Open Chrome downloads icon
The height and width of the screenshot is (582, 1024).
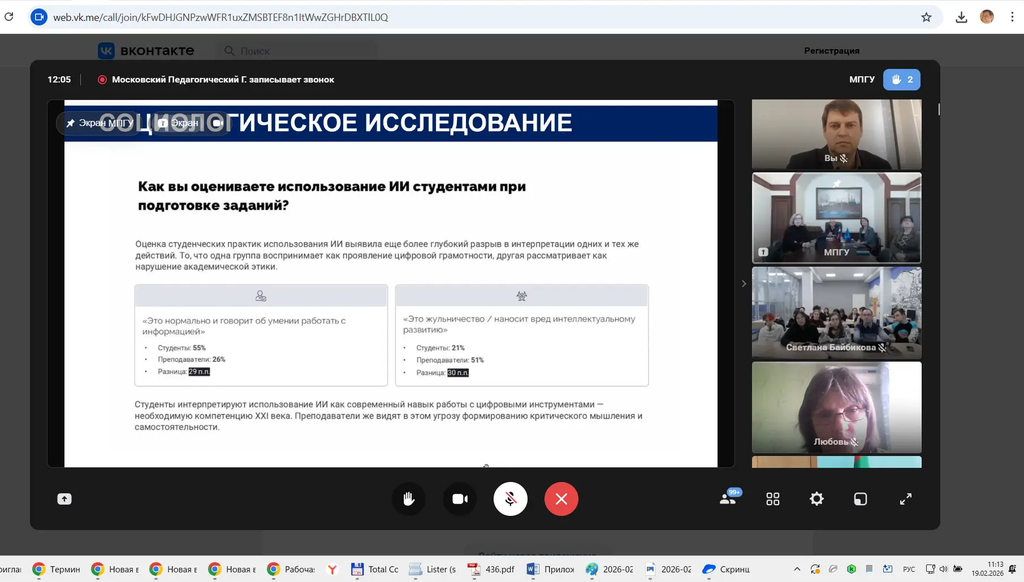pyautogui.click(x=961, y=17)
